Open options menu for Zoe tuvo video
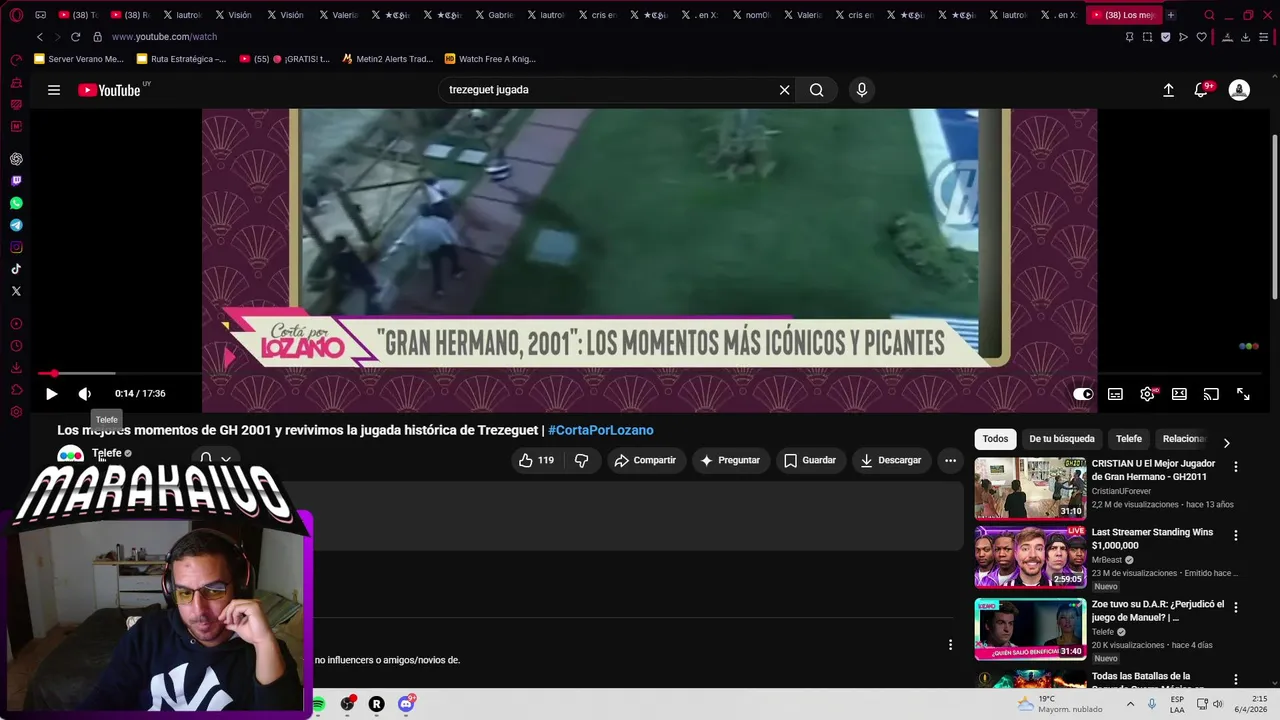 [1236, 607]
